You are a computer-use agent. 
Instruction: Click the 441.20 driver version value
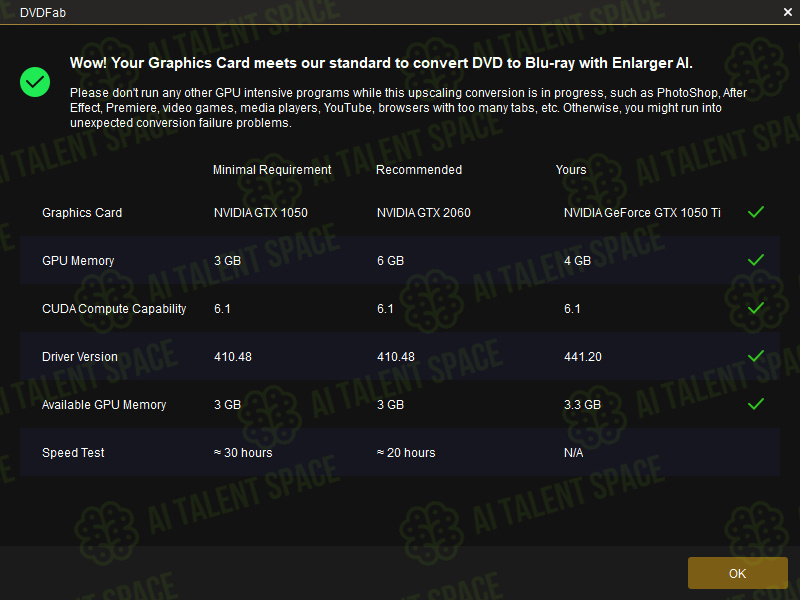pos(583,357)
